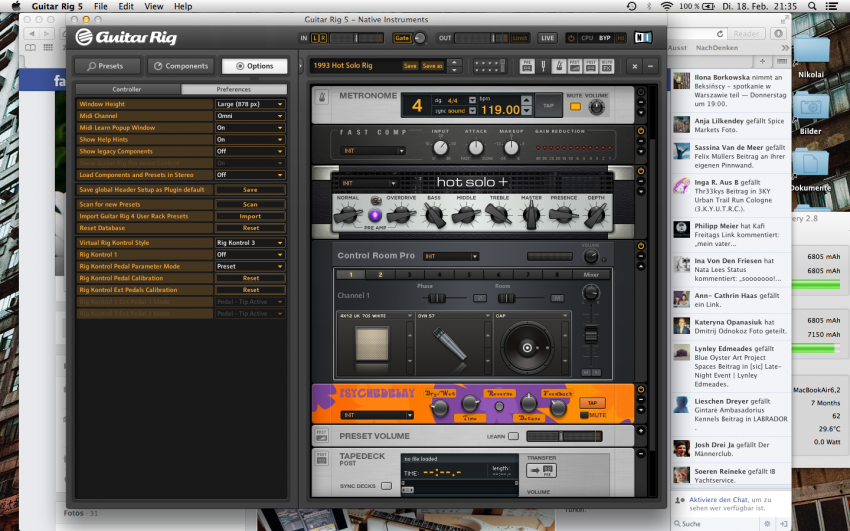
Task: Select Control Room Pro Mixer tab
Action: pyautogui.click(x=591, y=275)
